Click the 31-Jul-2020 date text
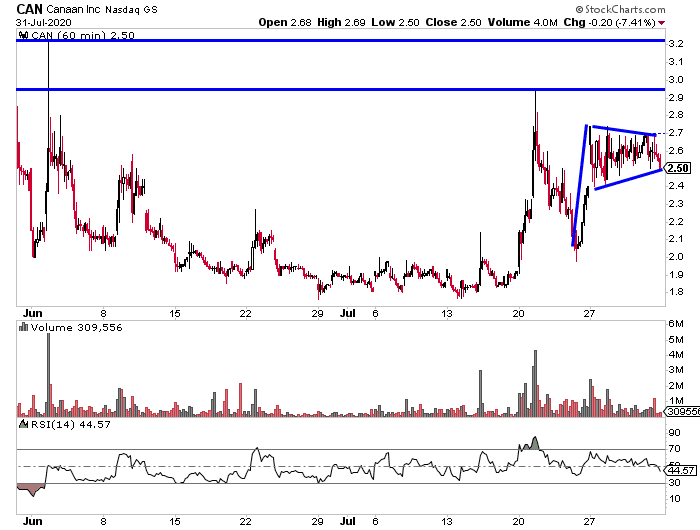This screenshot has width=700, height=530. tap(43, 22)
